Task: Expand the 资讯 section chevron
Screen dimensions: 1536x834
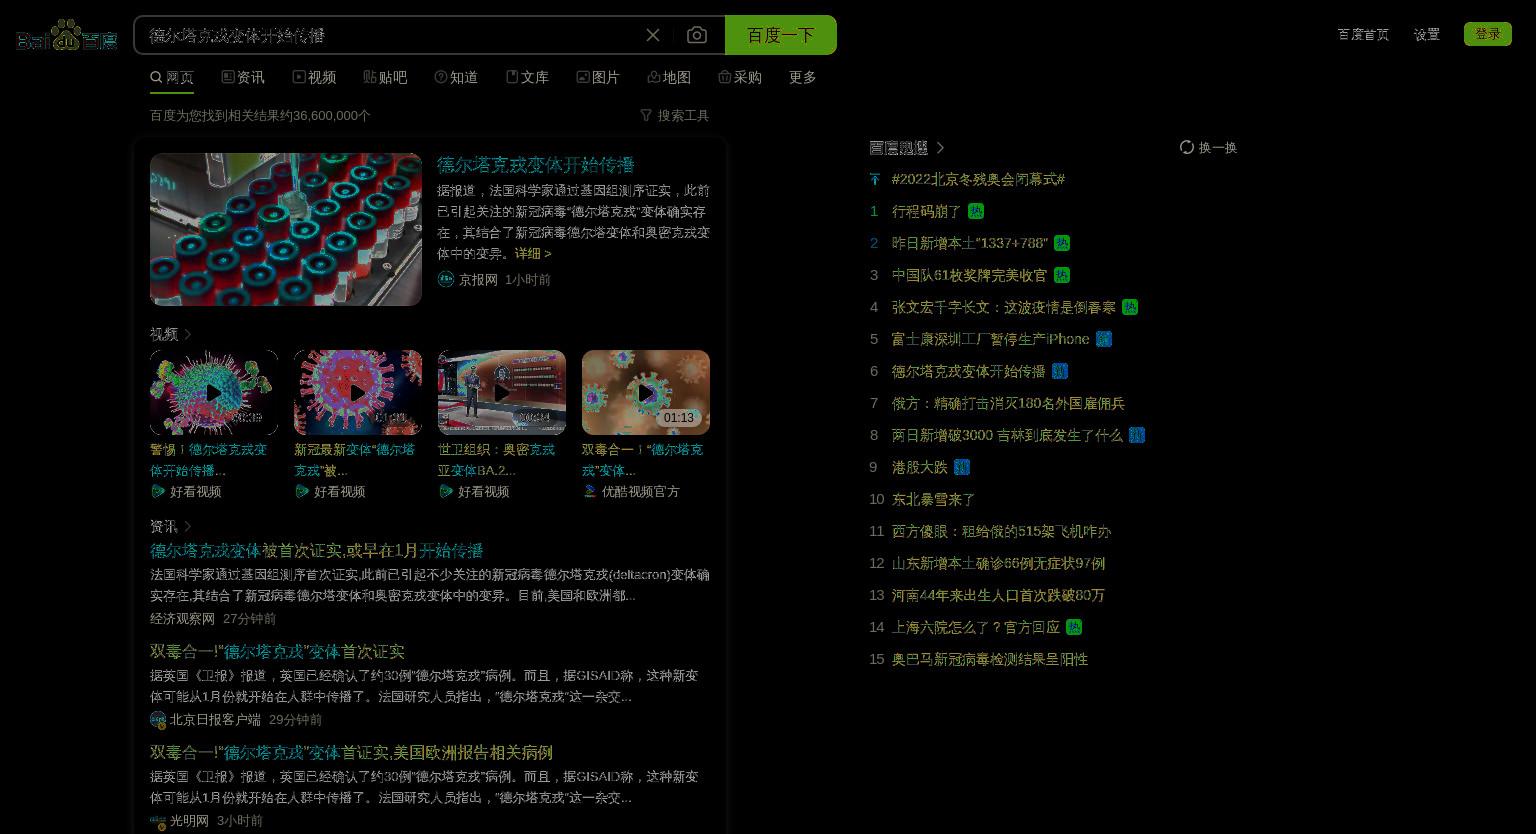Action: coord(187,526)
